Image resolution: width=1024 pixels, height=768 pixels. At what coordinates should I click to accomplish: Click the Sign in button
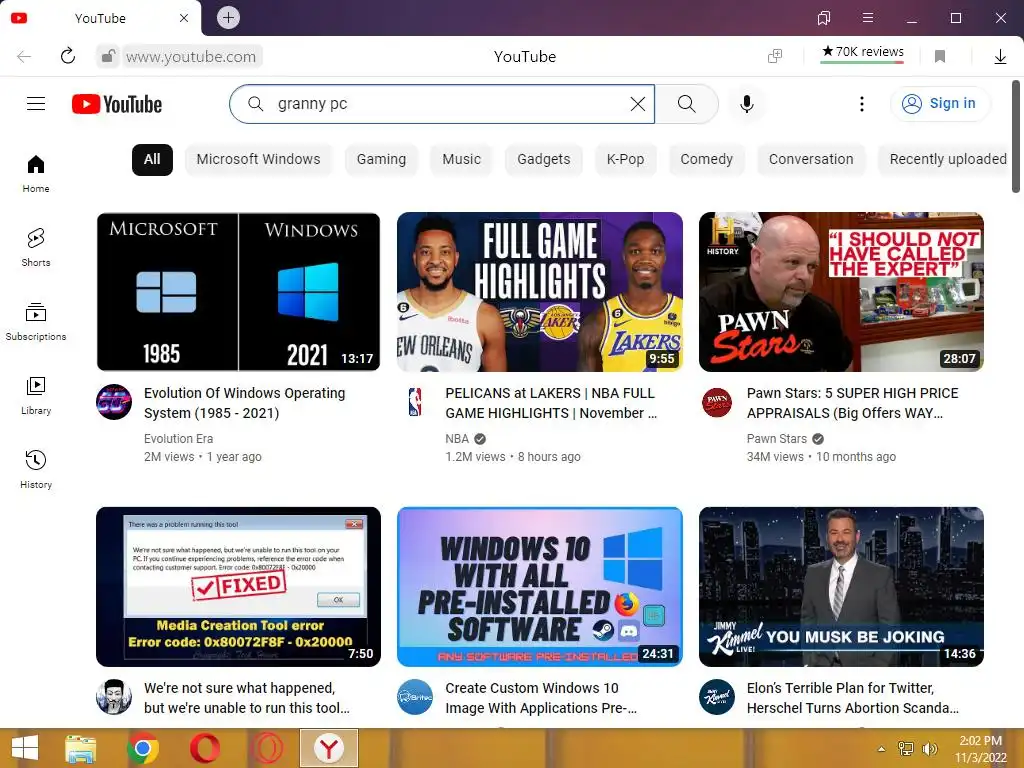pyautogui.click(x=940, y=104)
